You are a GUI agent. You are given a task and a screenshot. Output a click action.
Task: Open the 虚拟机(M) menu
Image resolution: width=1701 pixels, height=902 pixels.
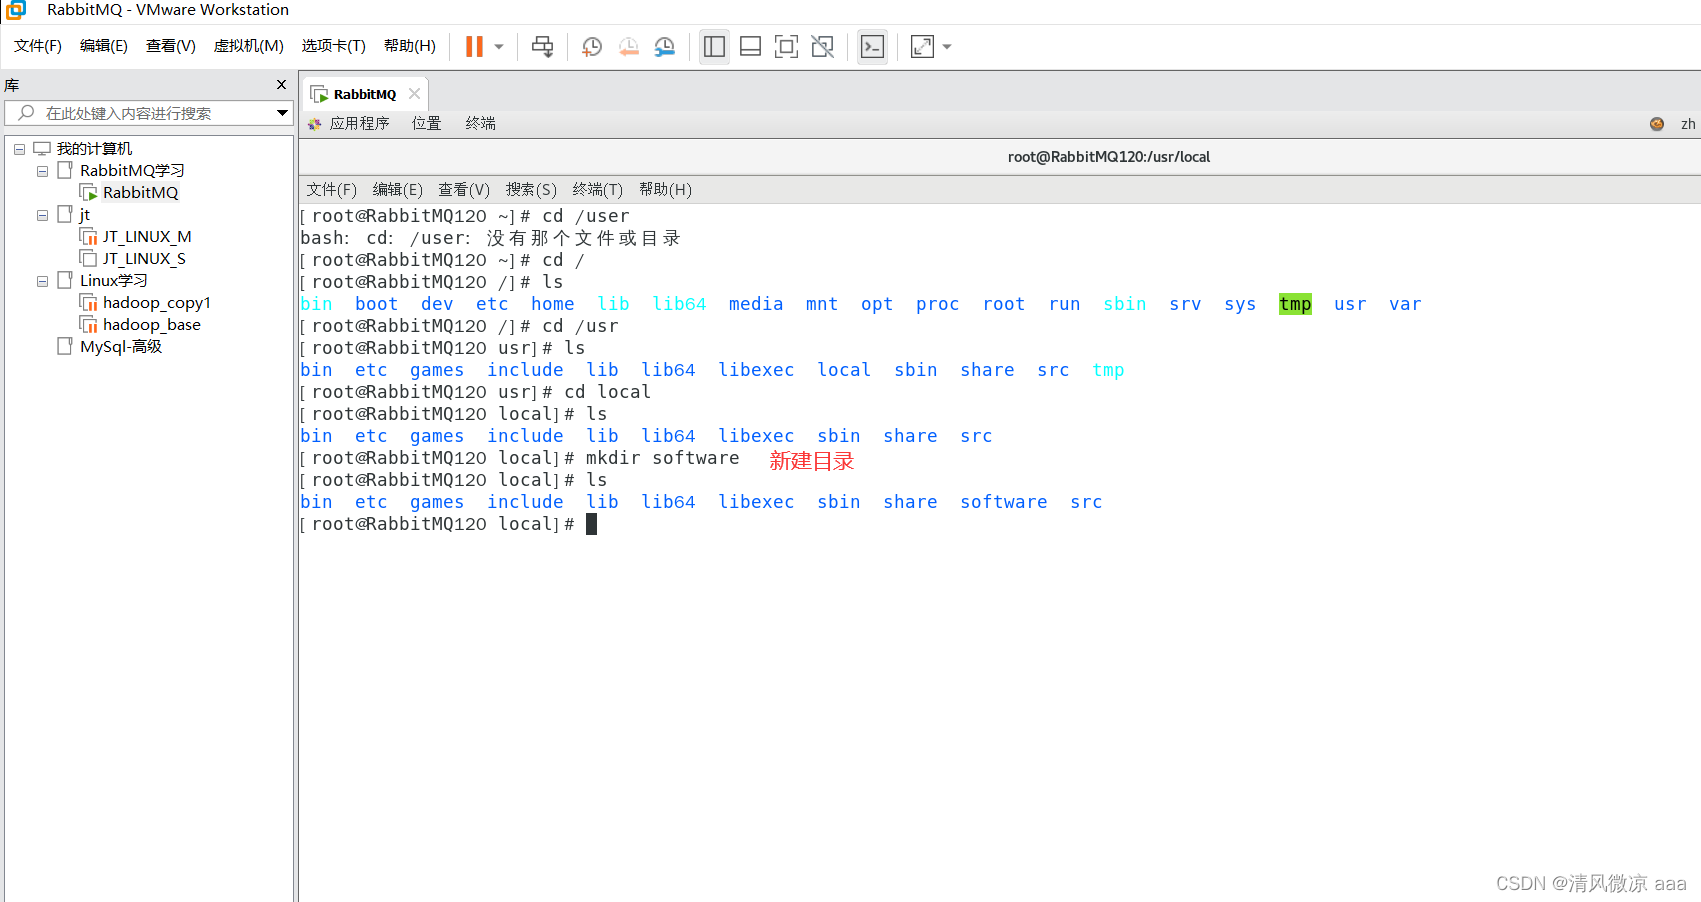coord(249,46)
